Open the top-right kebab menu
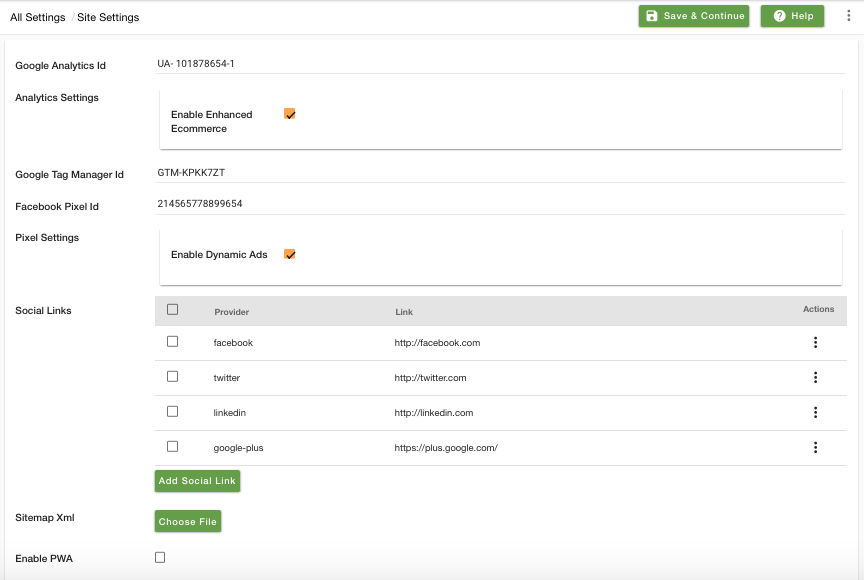This screenshot has height=580, width=864. pyautogui.click(x=848, y=16)
